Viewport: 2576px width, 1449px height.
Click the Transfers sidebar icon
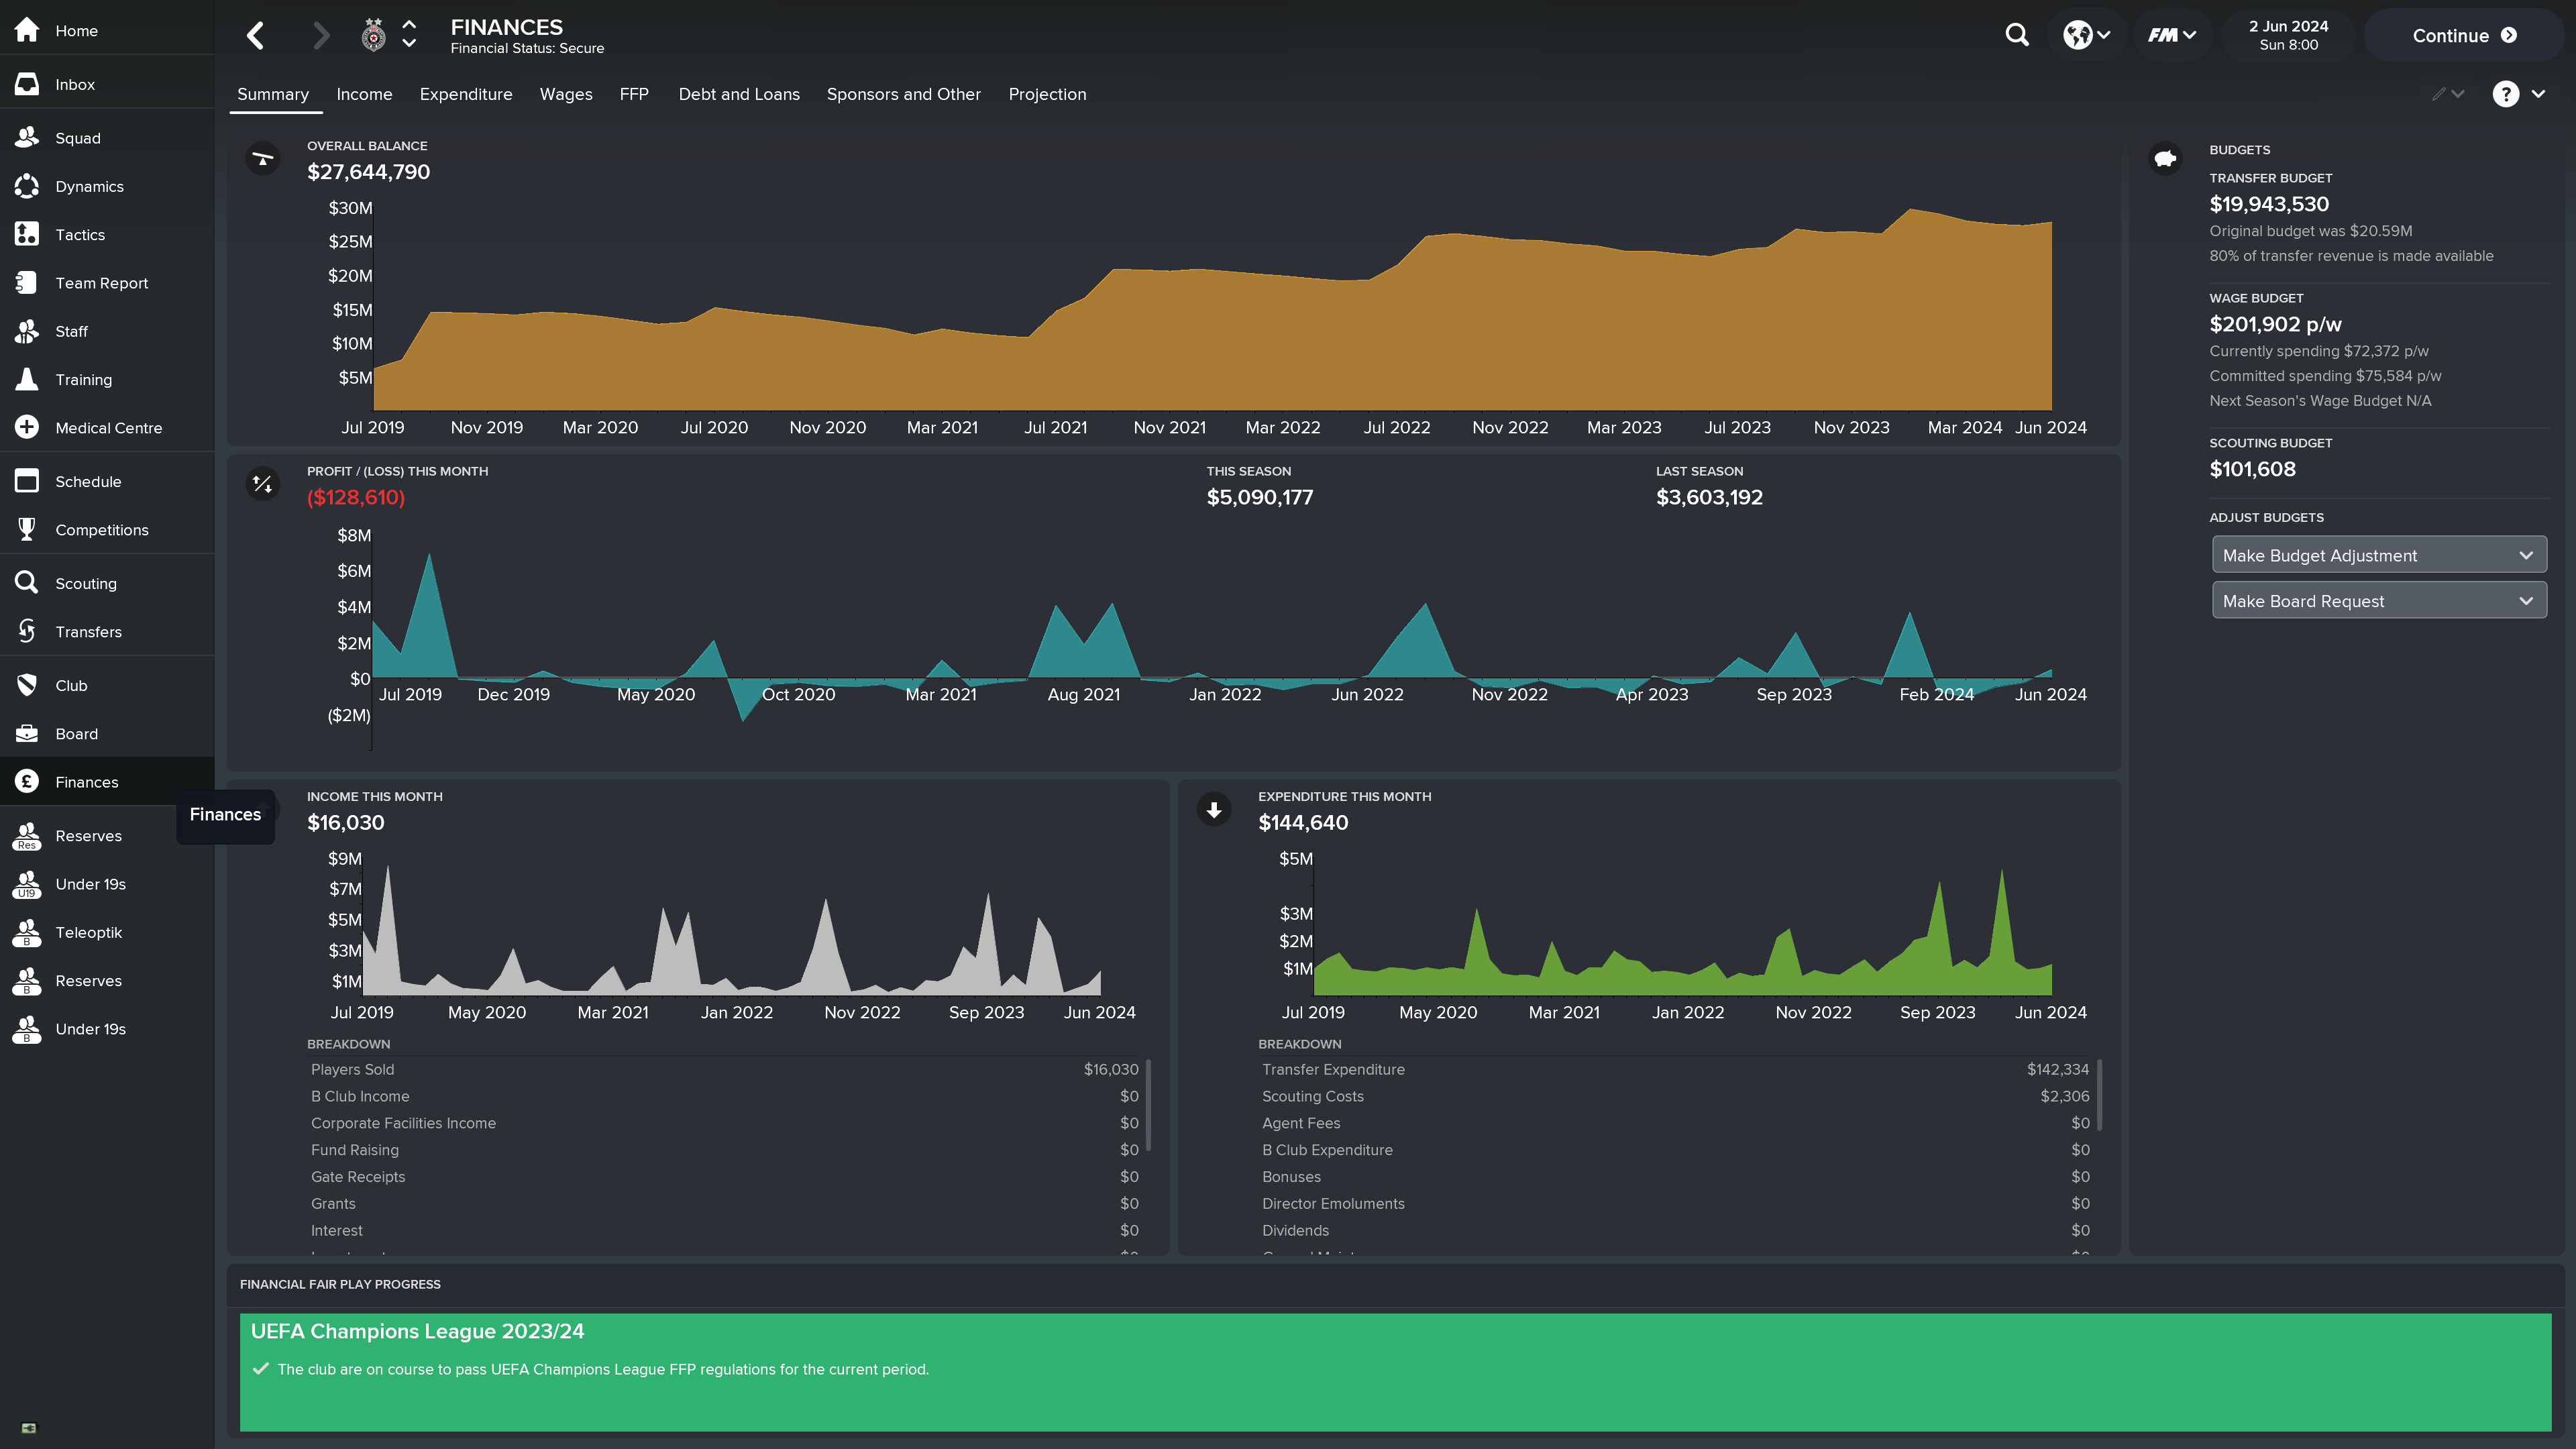click(27, 631)
